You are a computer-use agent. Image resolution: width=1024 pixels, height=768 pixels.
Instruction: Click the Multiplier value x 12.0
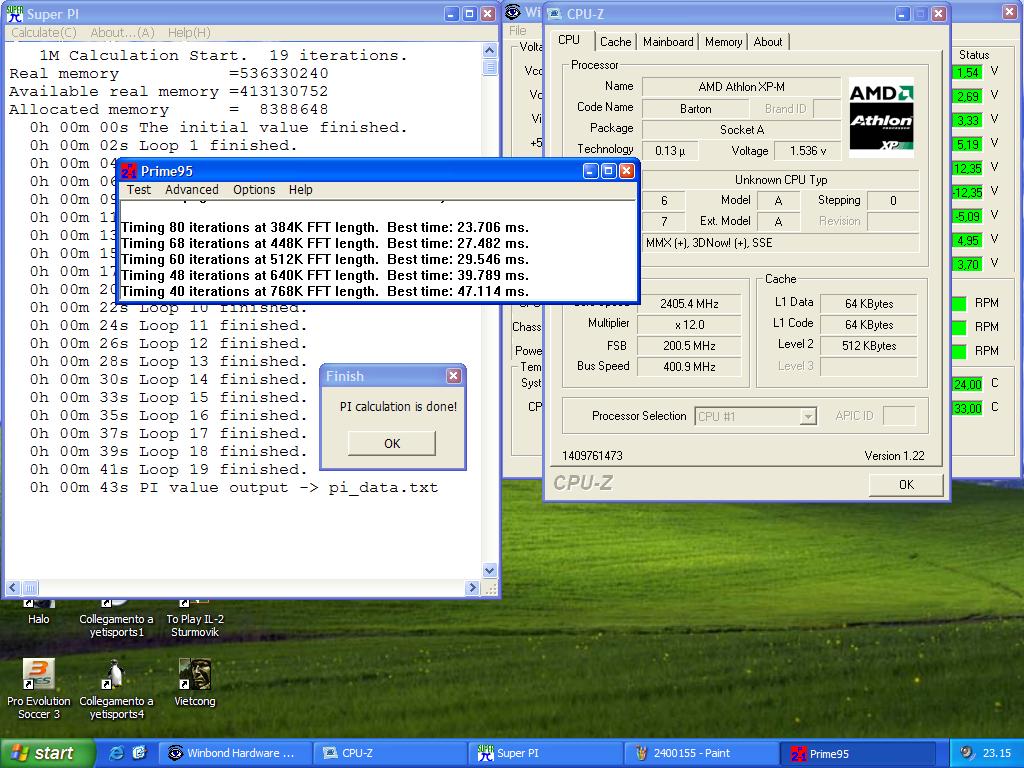tap(689, 325)
